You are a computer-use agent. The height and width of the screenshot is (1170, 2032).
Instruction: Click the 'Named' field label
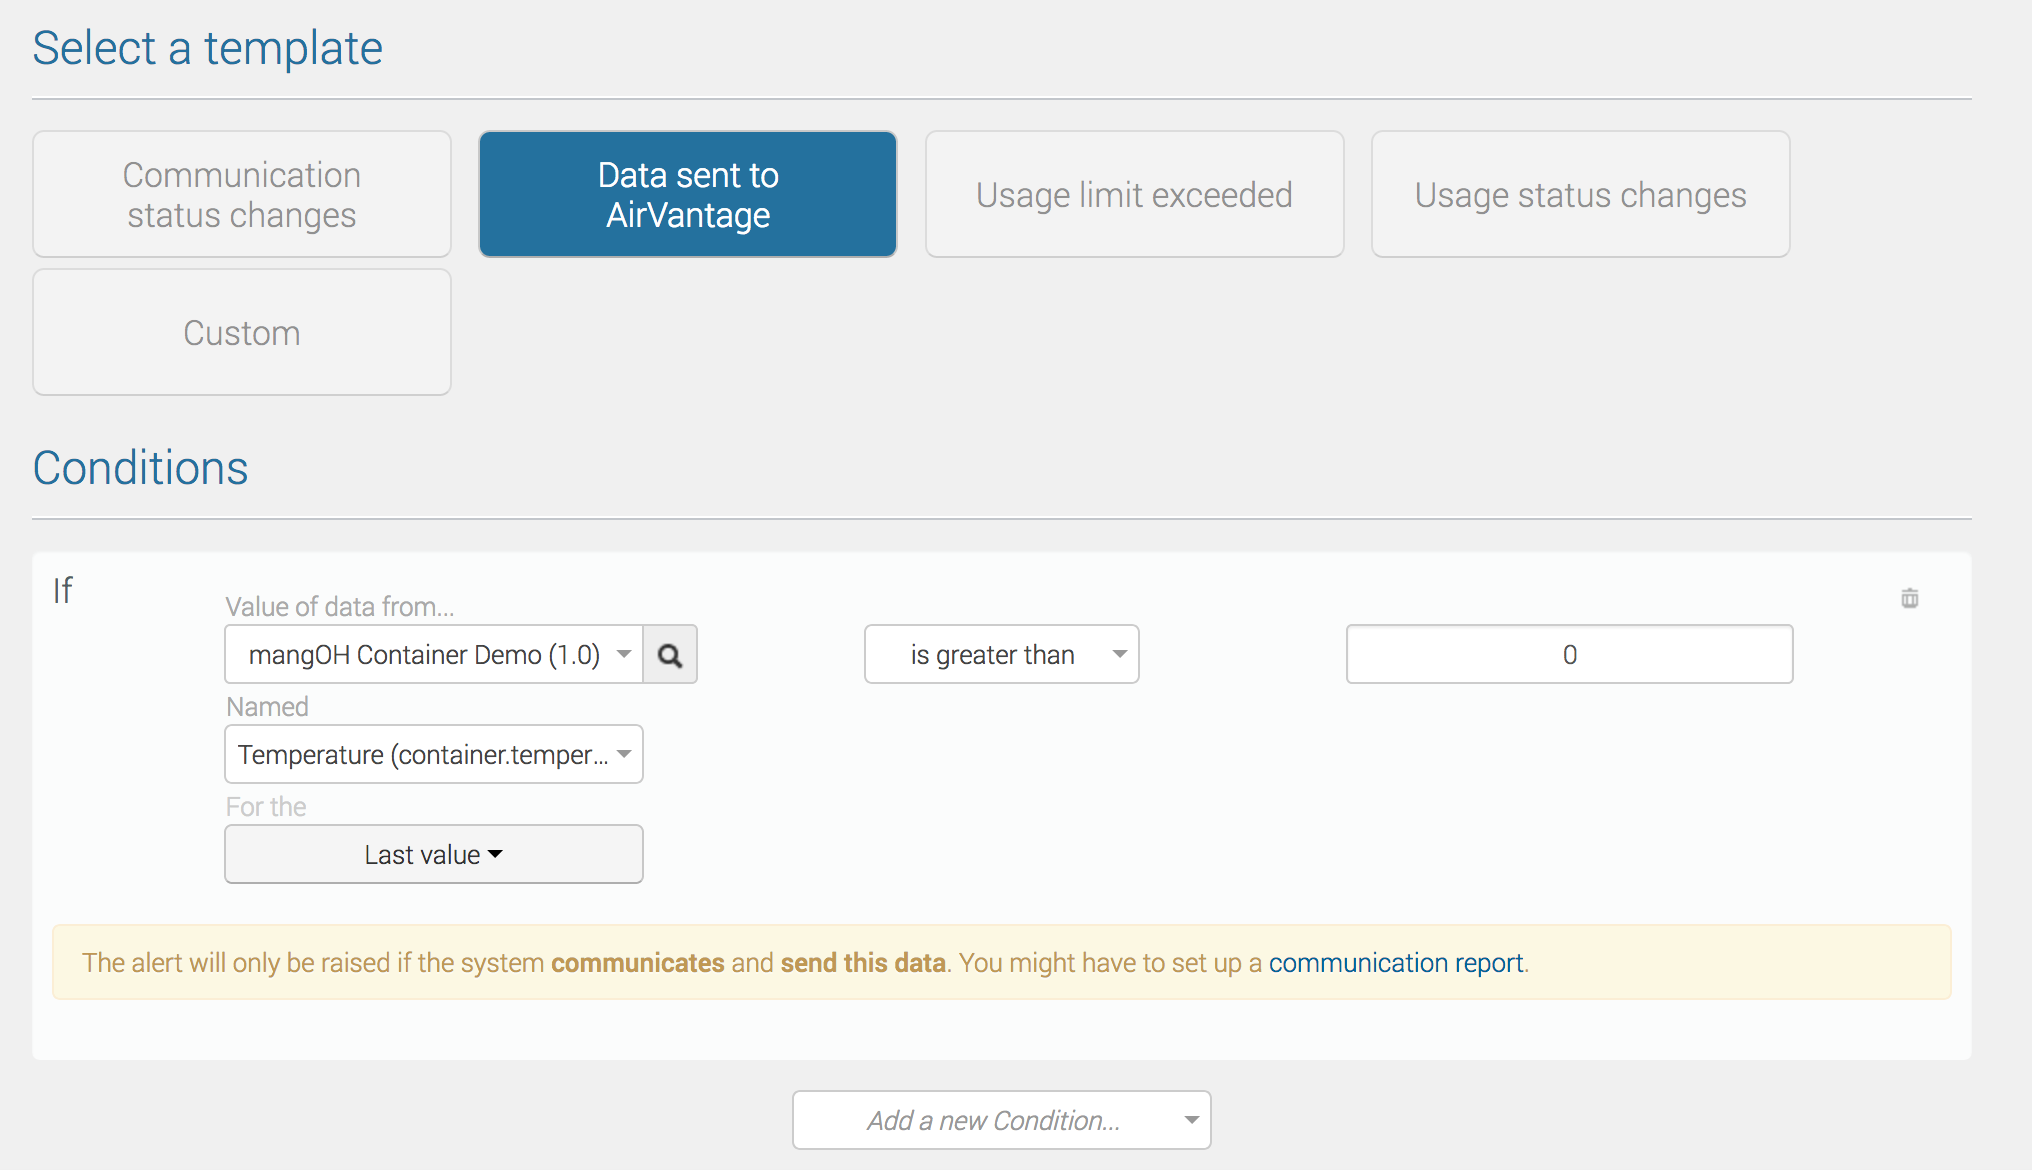267,707
